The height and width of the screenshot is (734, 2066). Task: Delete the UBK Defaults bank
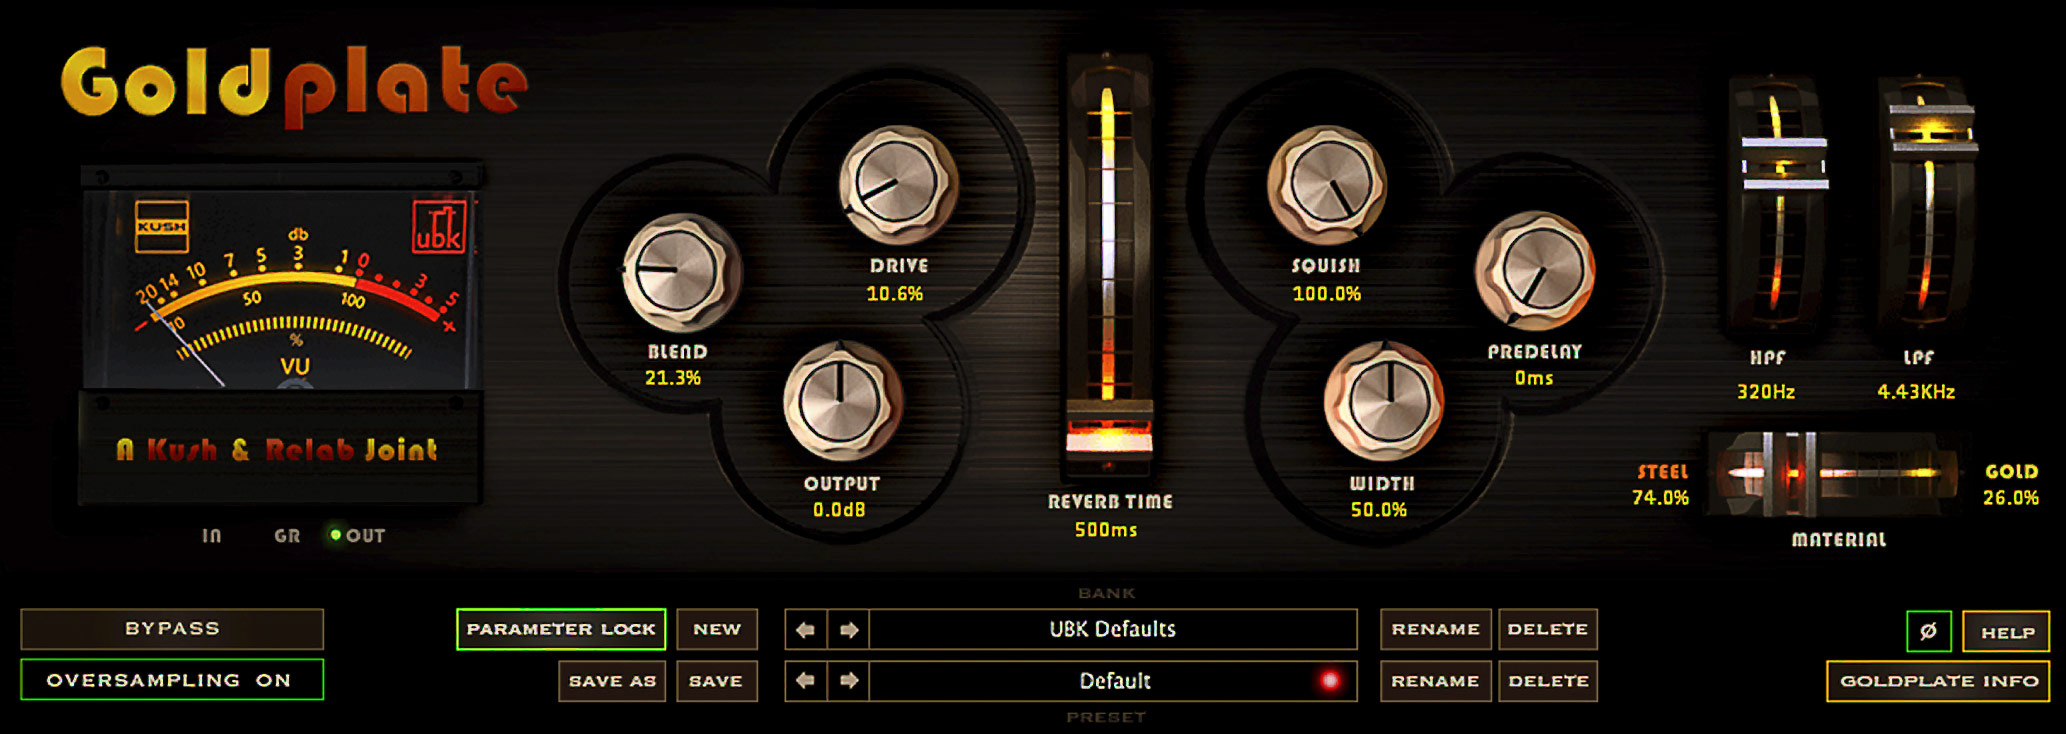[1548, 629]
